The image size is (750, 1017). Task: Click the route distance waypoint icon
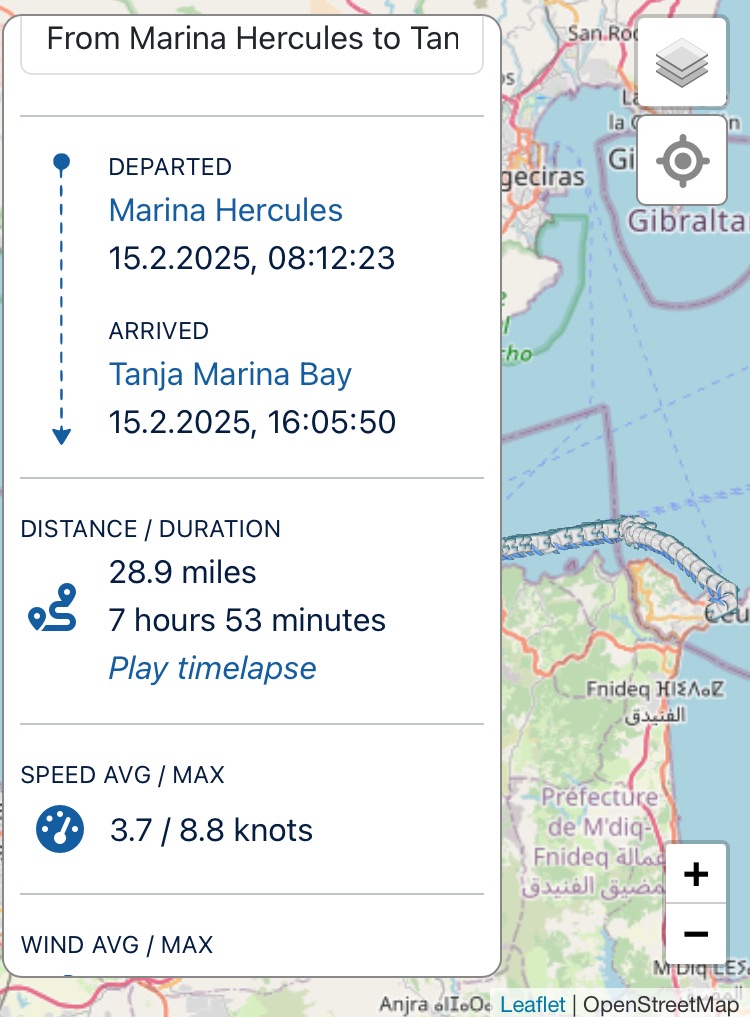(x=53, y=607)
